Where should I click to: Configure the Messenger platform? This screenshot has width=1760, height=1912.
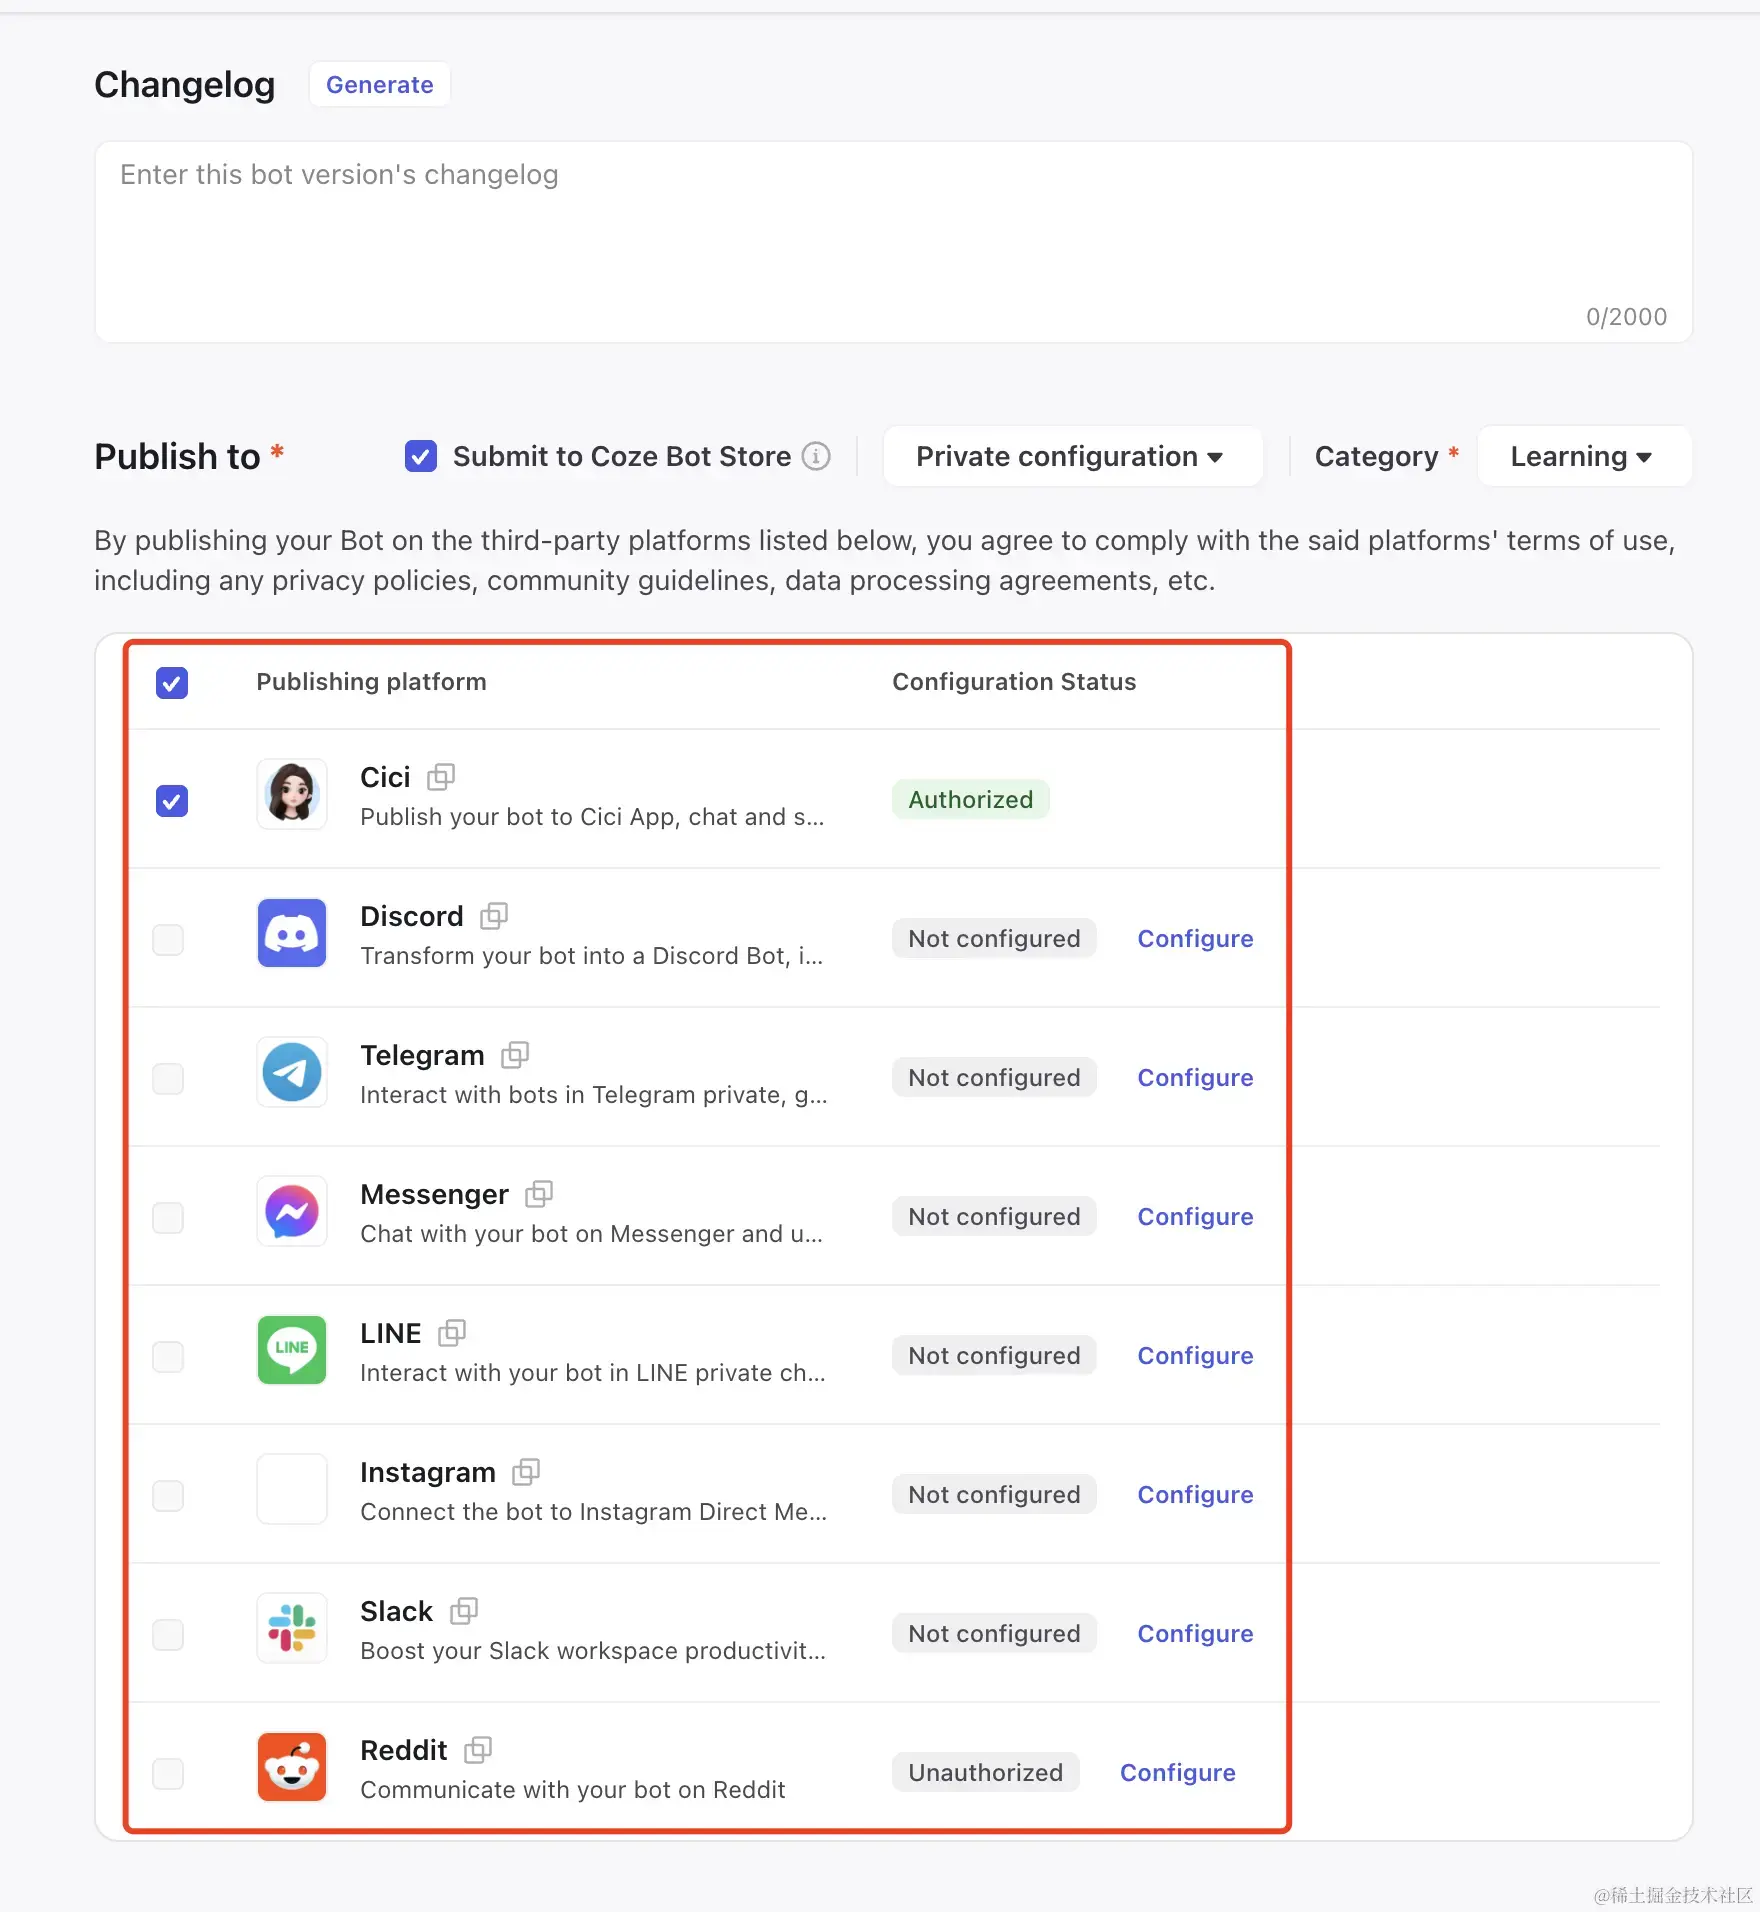[1195, 1217]
